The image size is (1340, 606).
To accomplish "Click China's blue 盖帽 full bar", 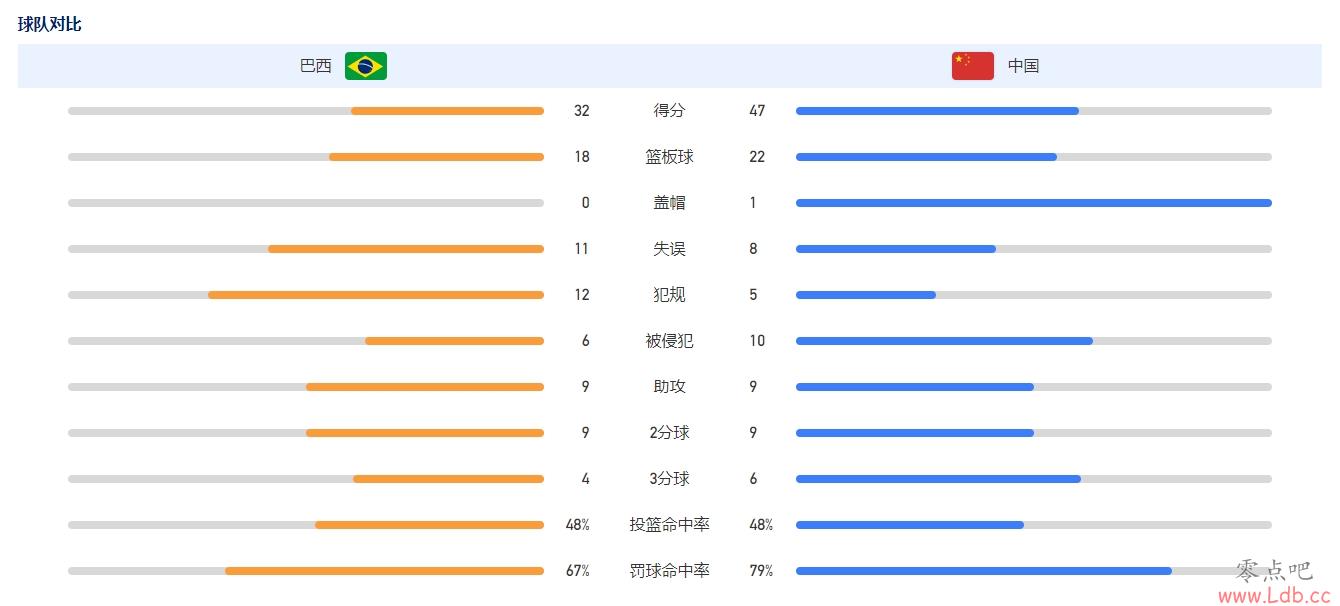I will 1034,203.
